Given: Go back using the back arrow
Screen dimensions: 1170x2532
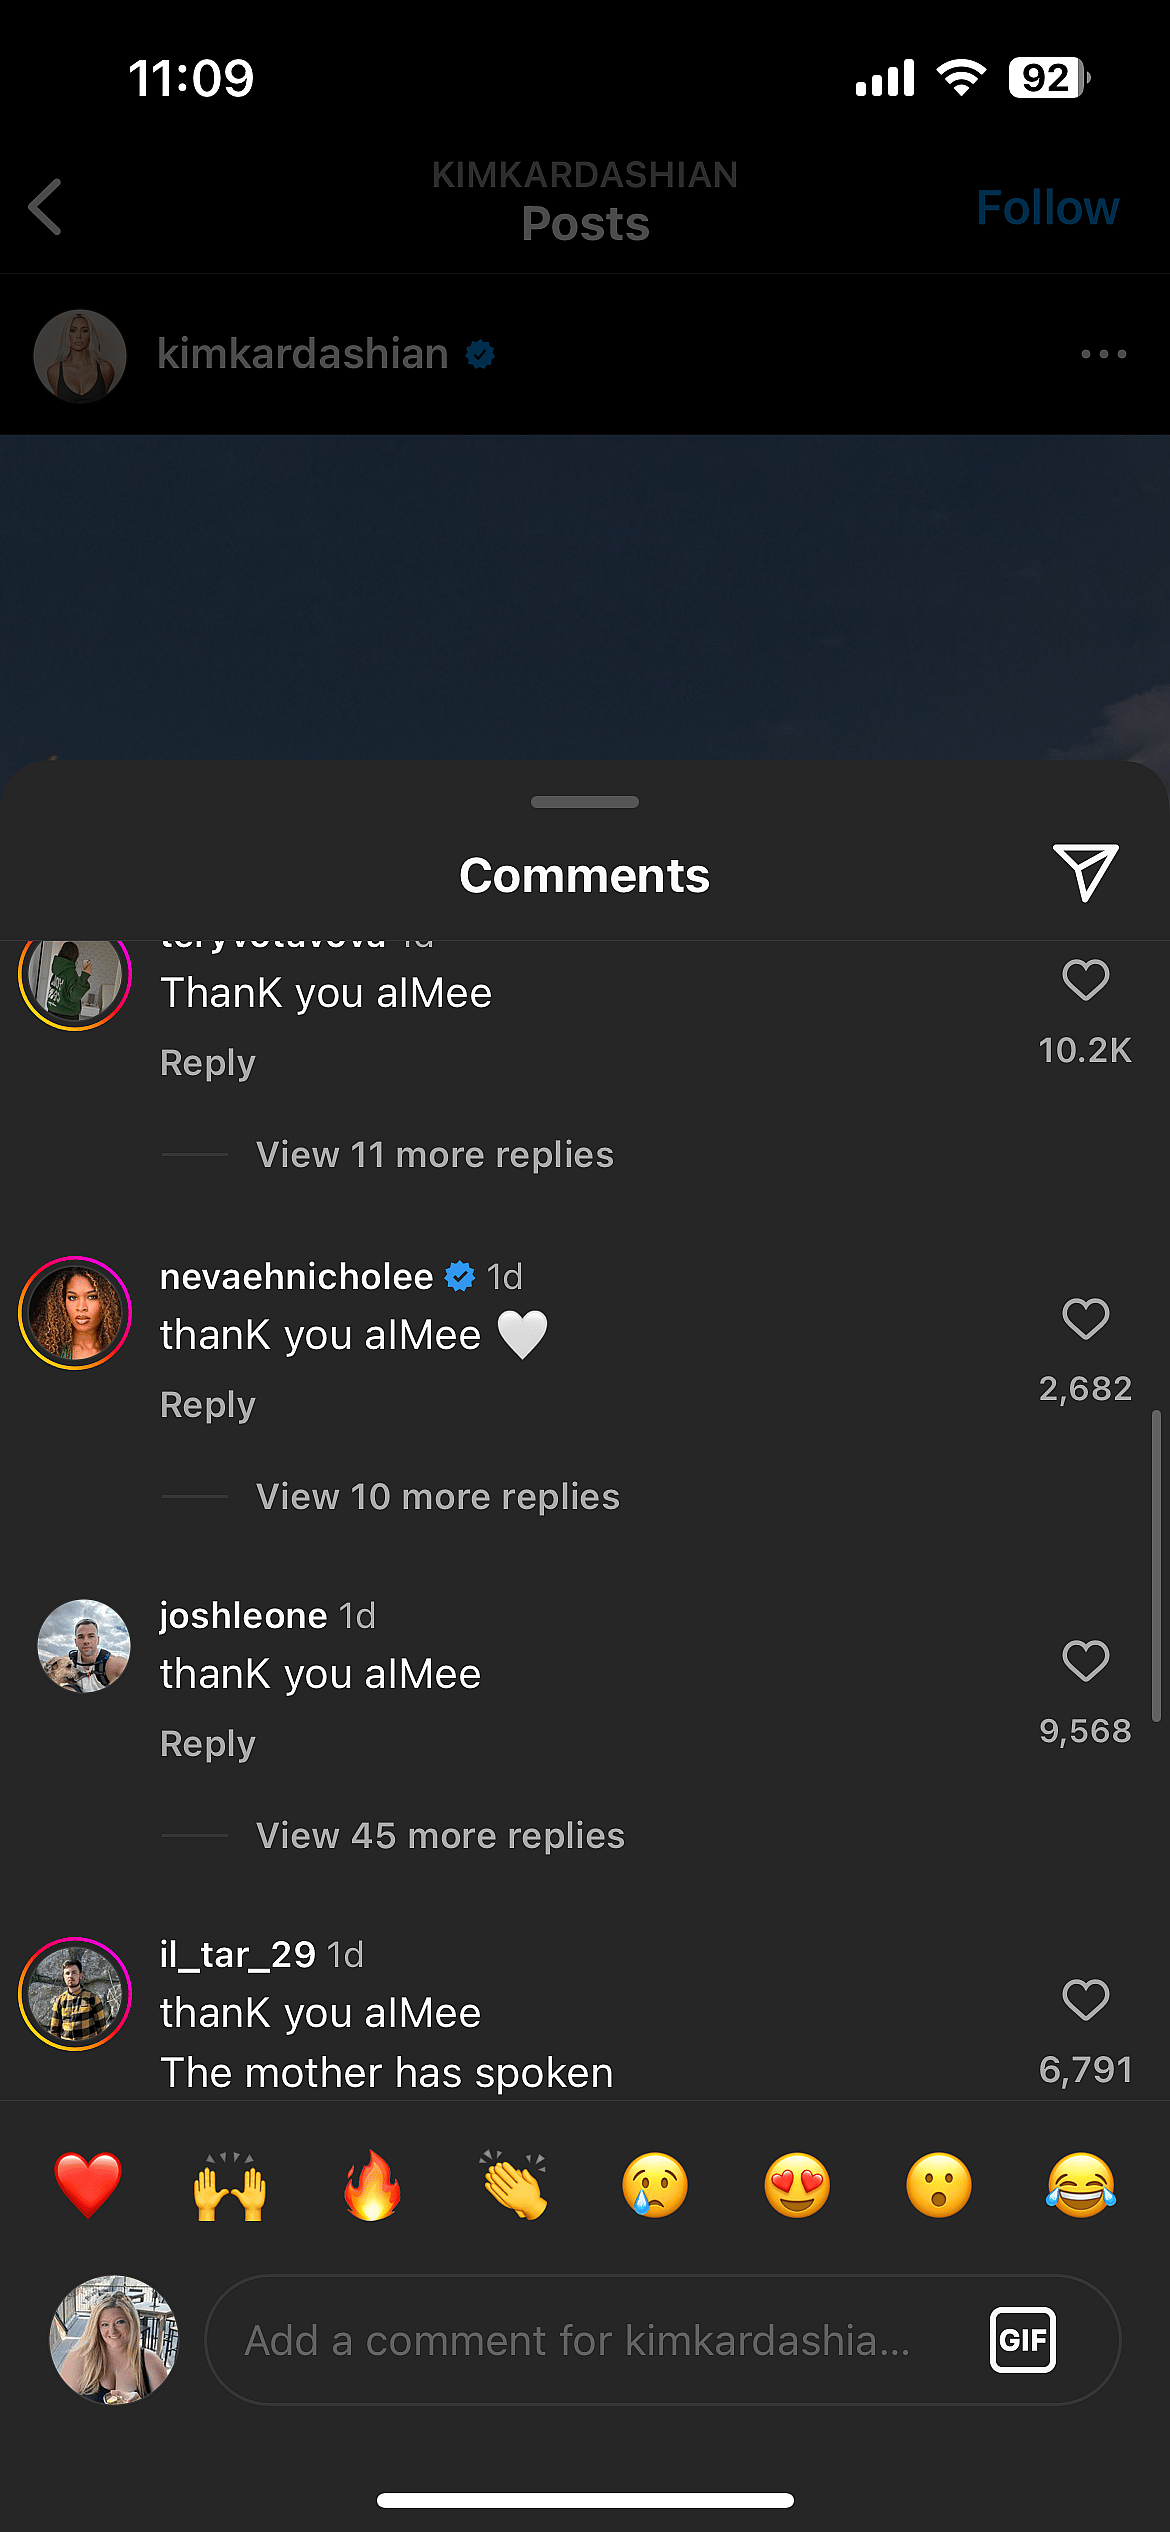Looking at the screenshot, I should point(44,207).
